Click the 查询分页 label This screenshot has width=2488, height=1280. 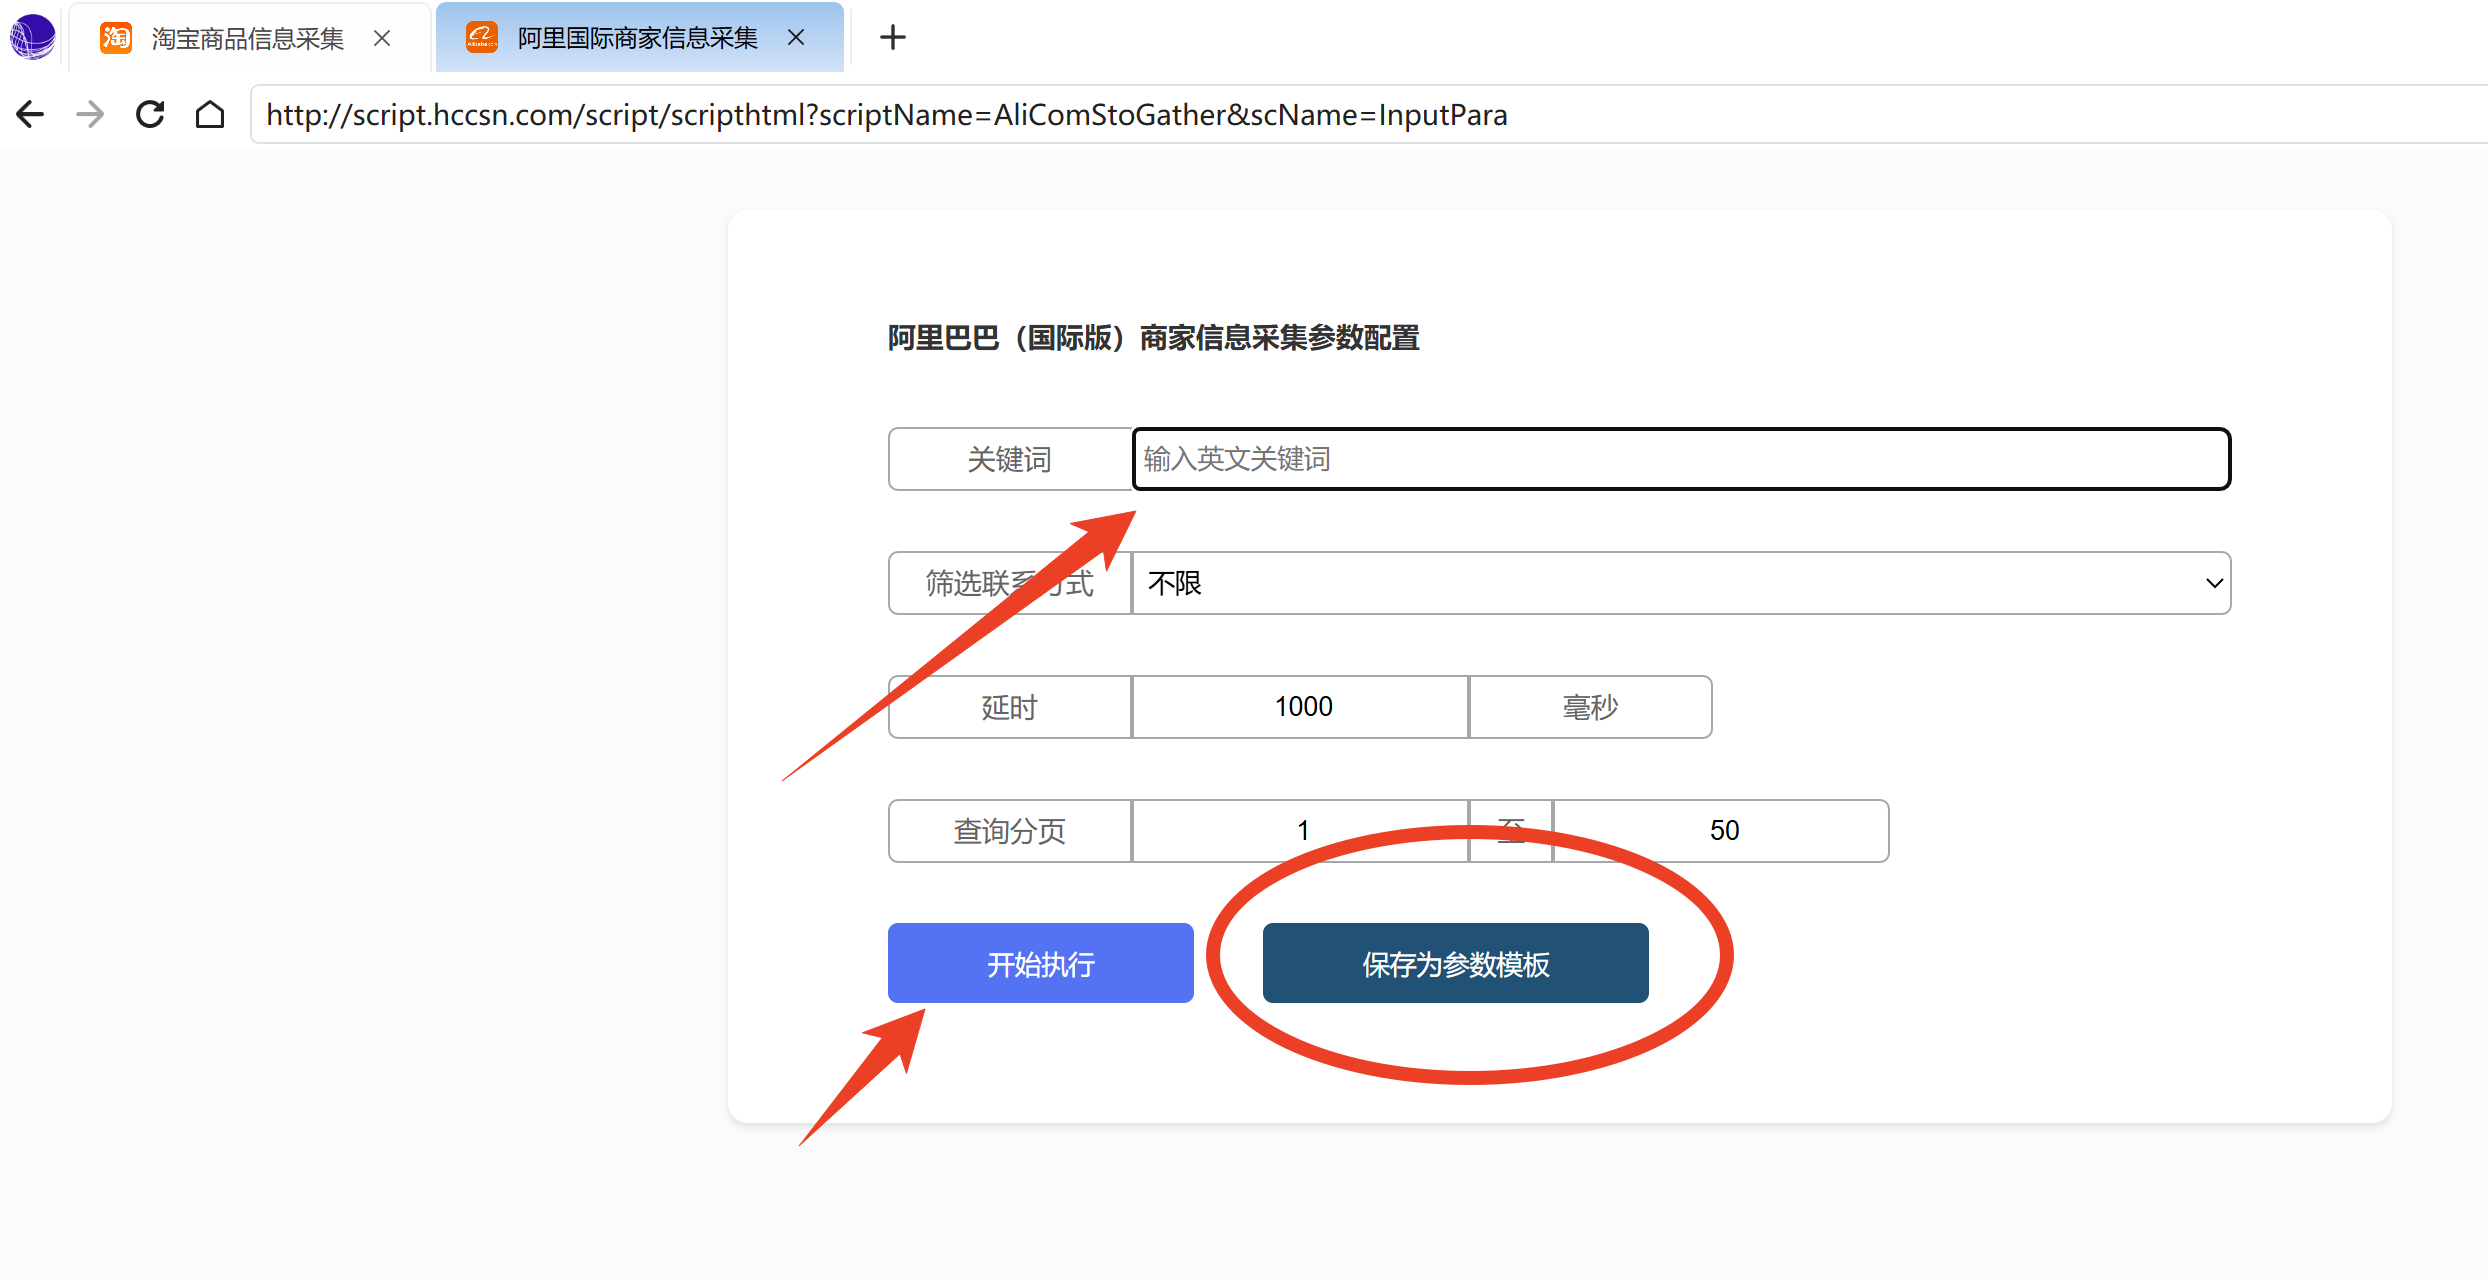pos(1010,831)
